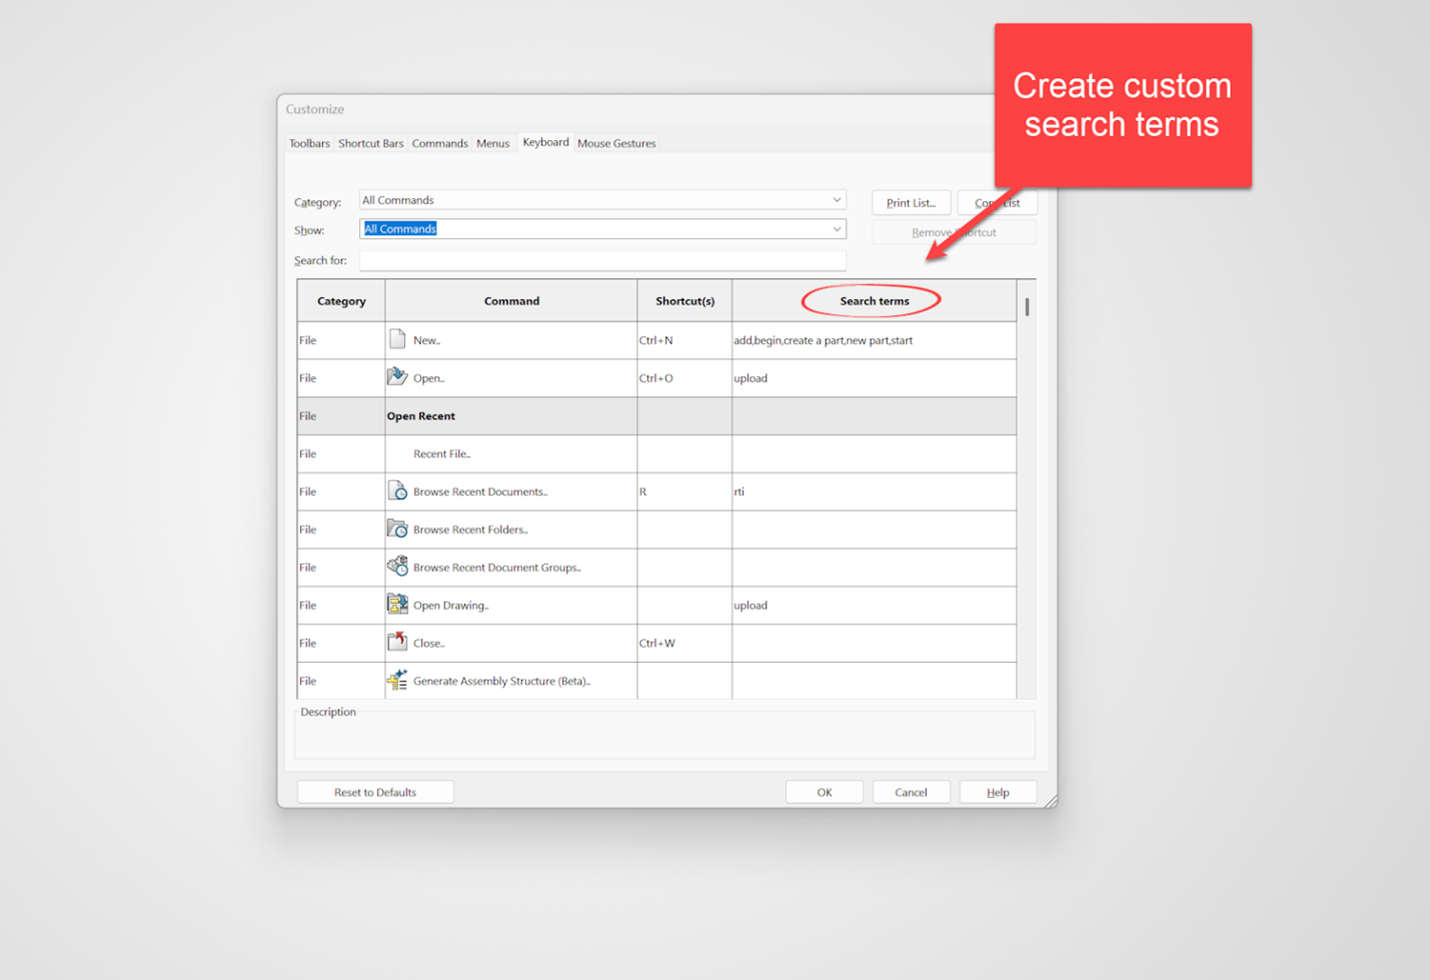1430x980 pixels.
Task: Click the Browse Recent Documents icon
Action: pyautogui.click(x=397, y=491)
